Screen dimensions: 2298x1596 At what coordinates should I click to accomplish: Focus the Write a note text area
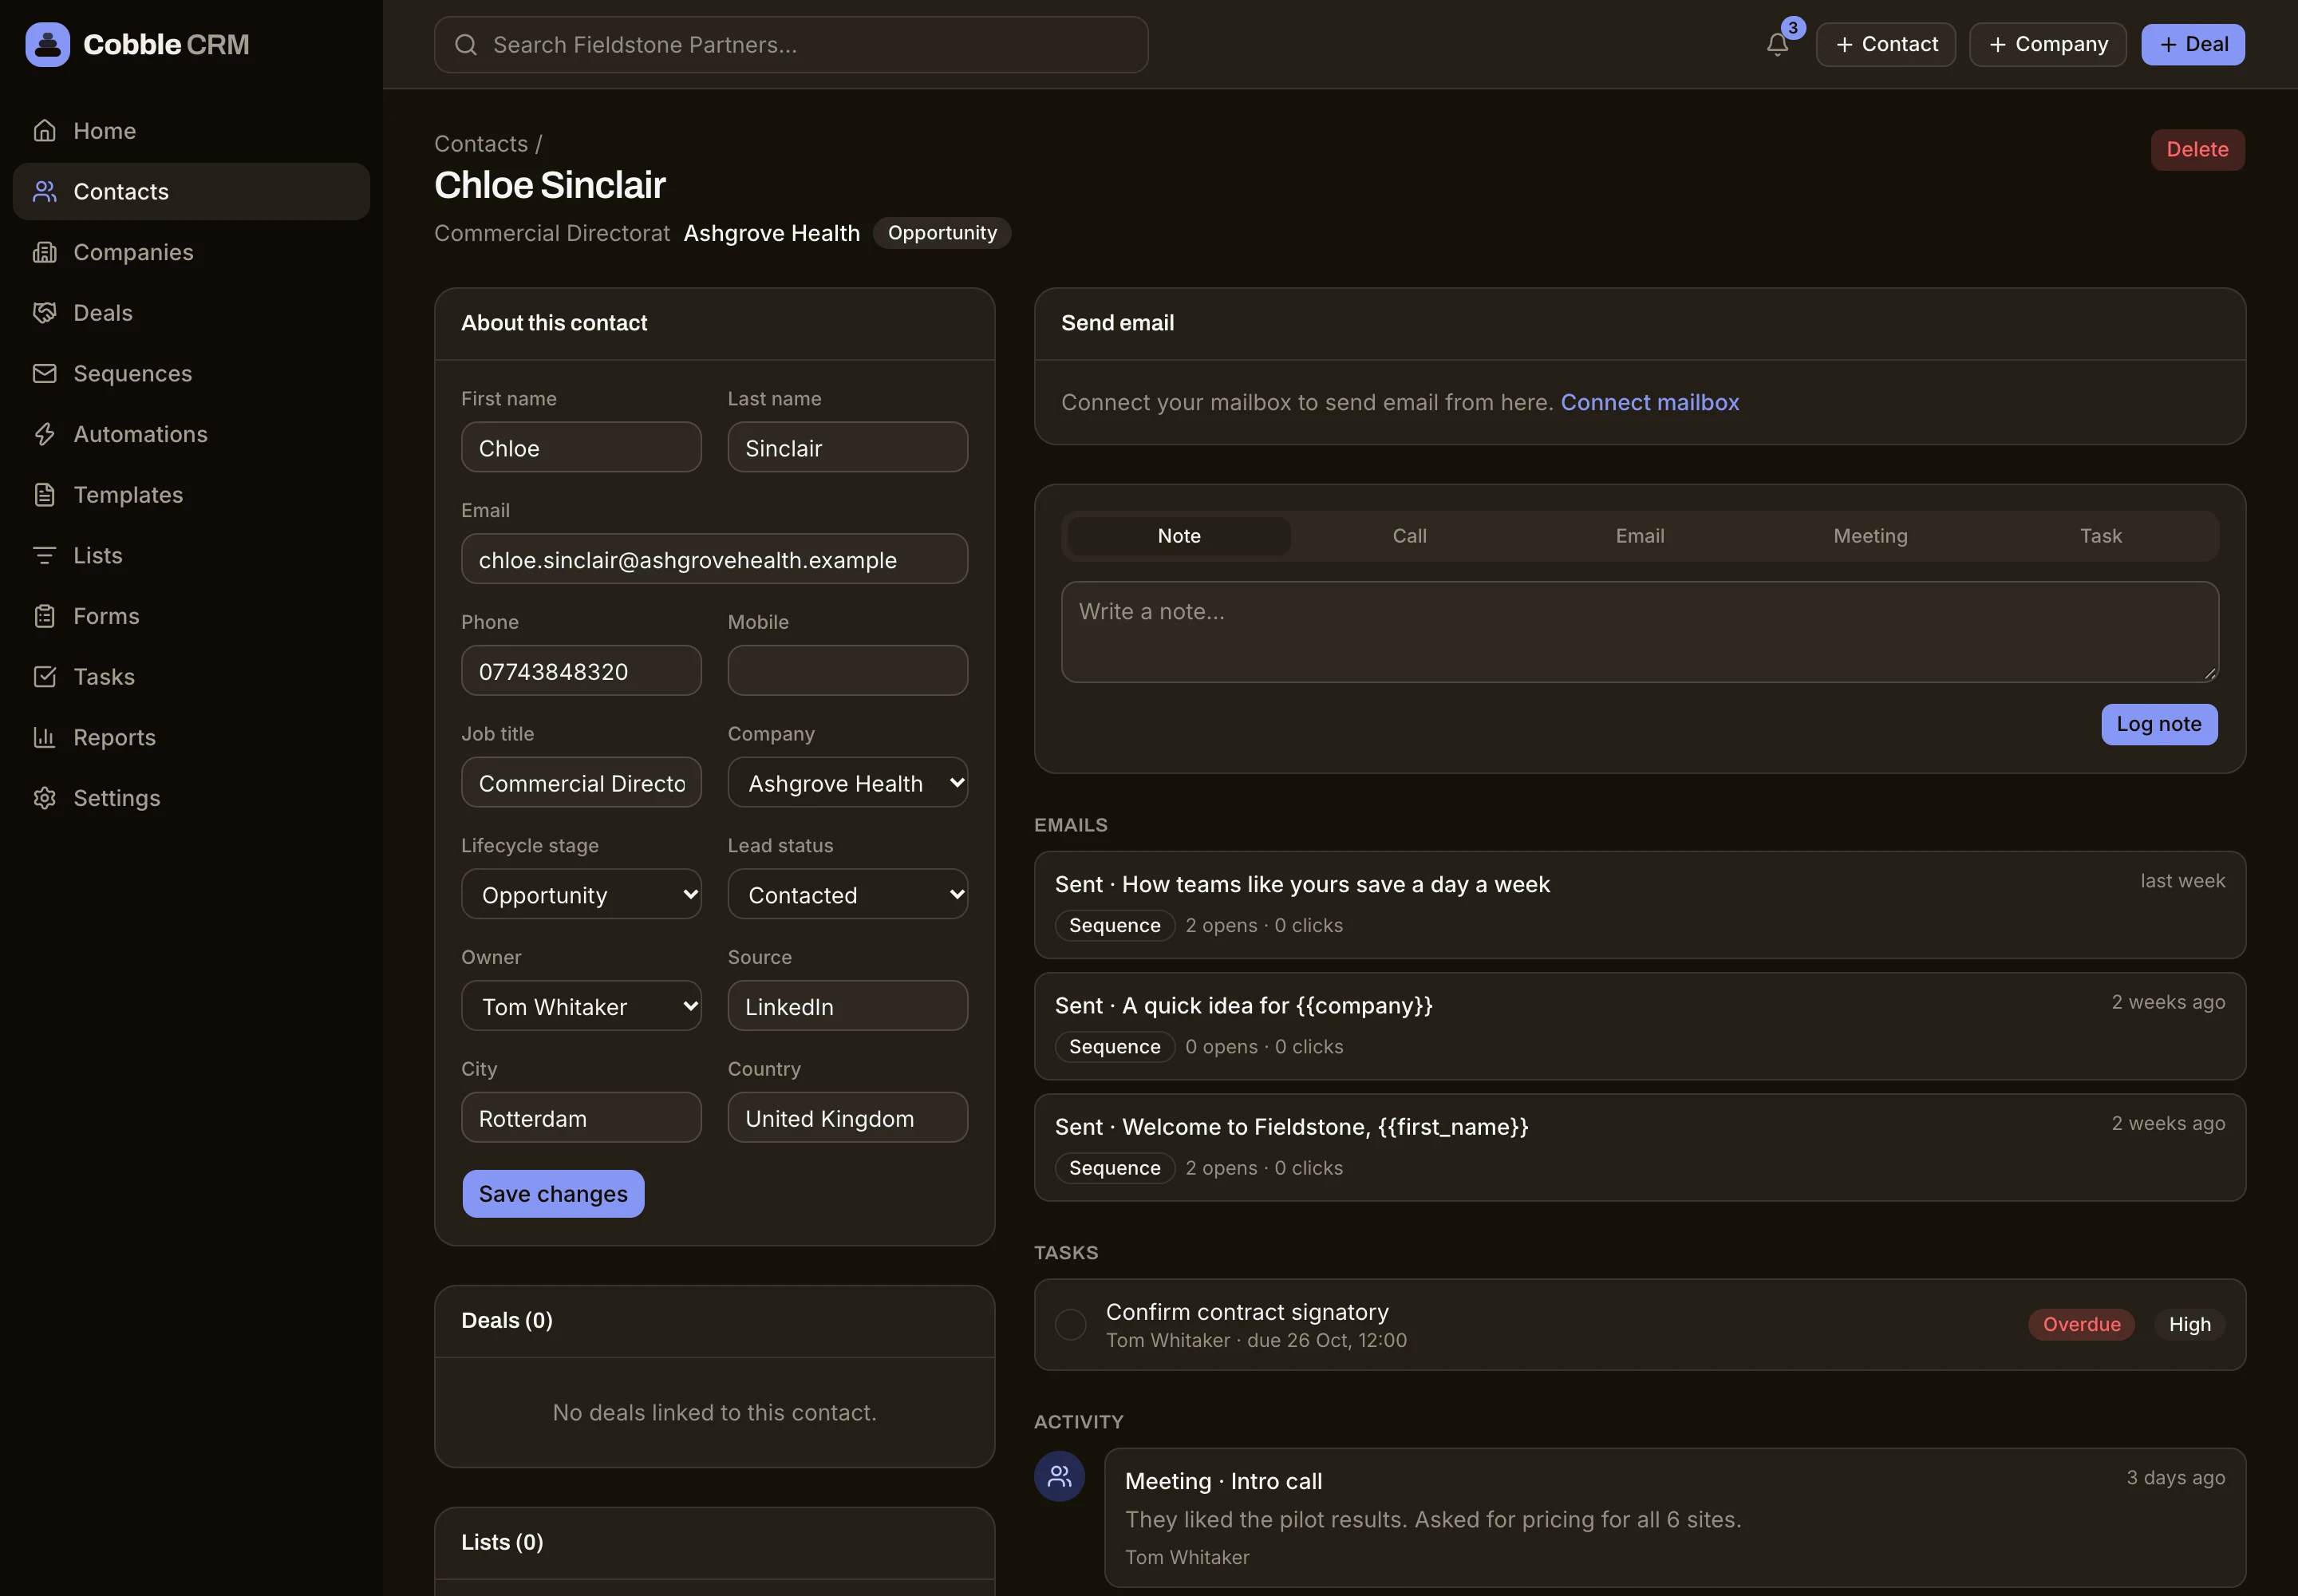pos(1639,632)
